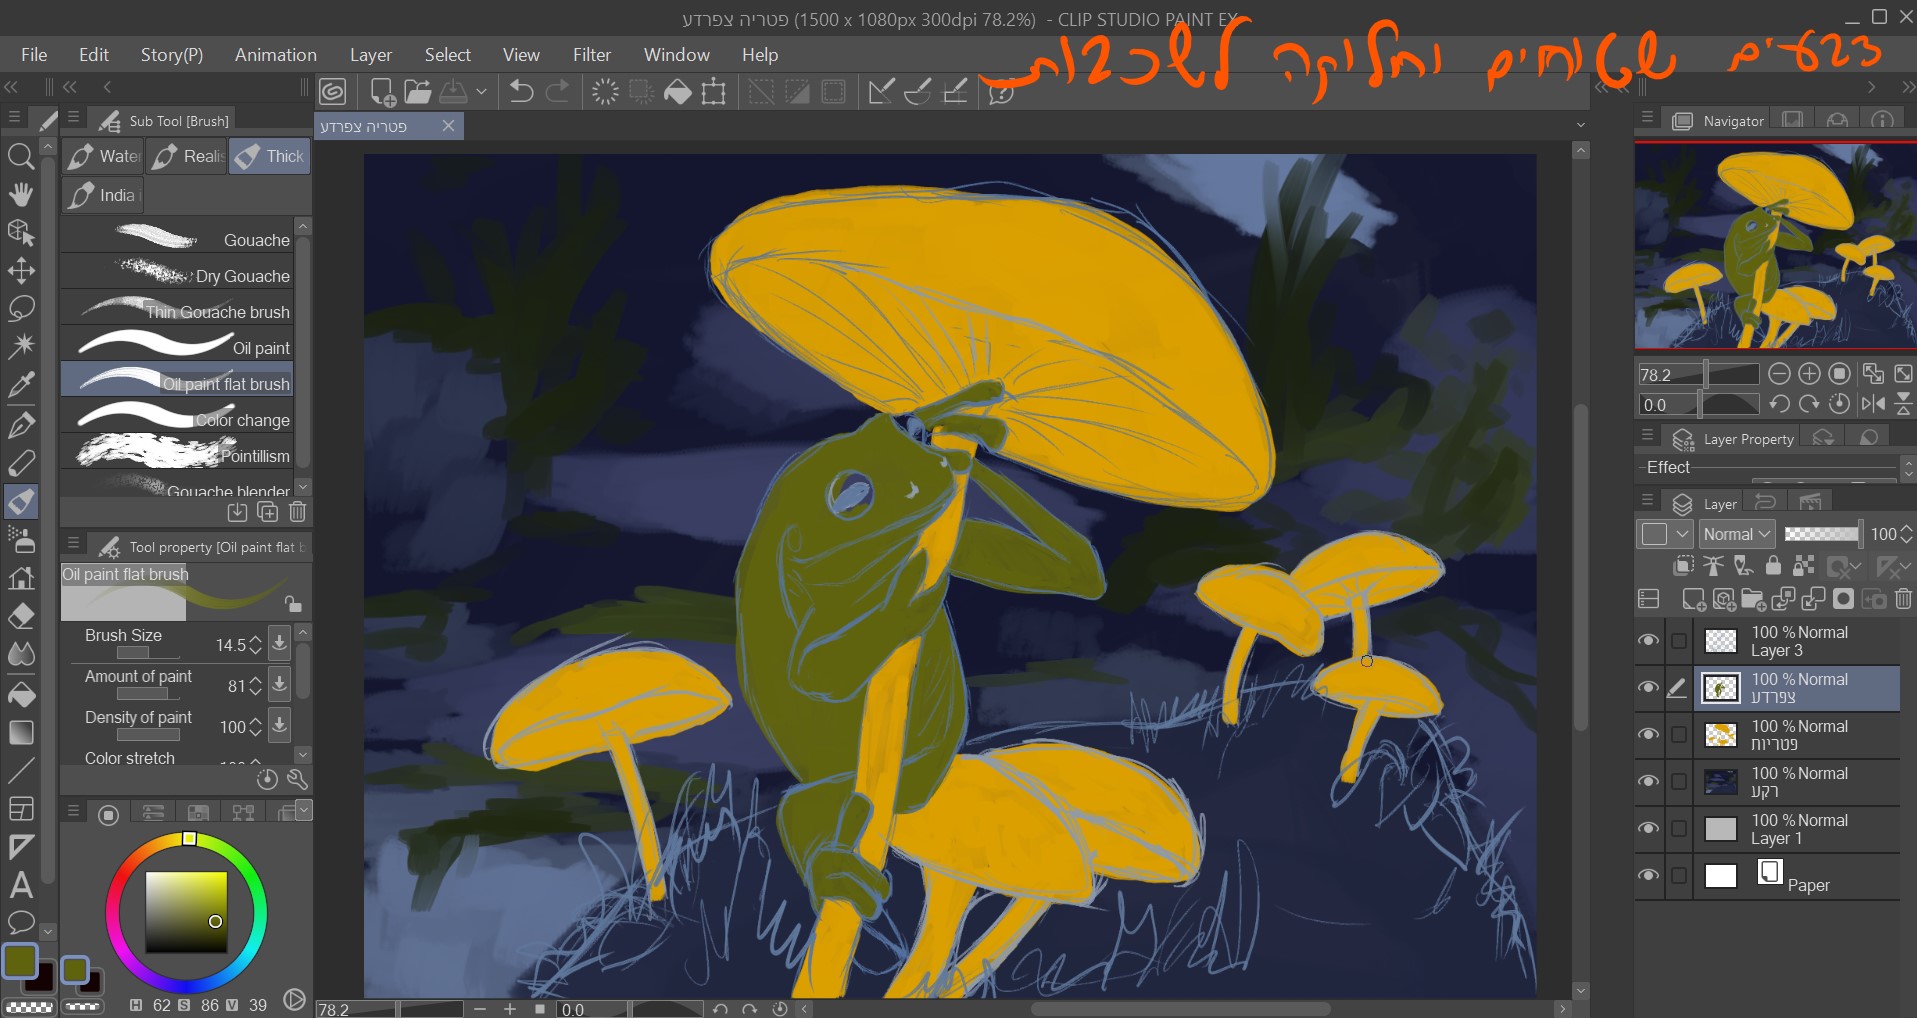
Task: Click the Fill bucket icon in command bar
Action: [678, 92]
